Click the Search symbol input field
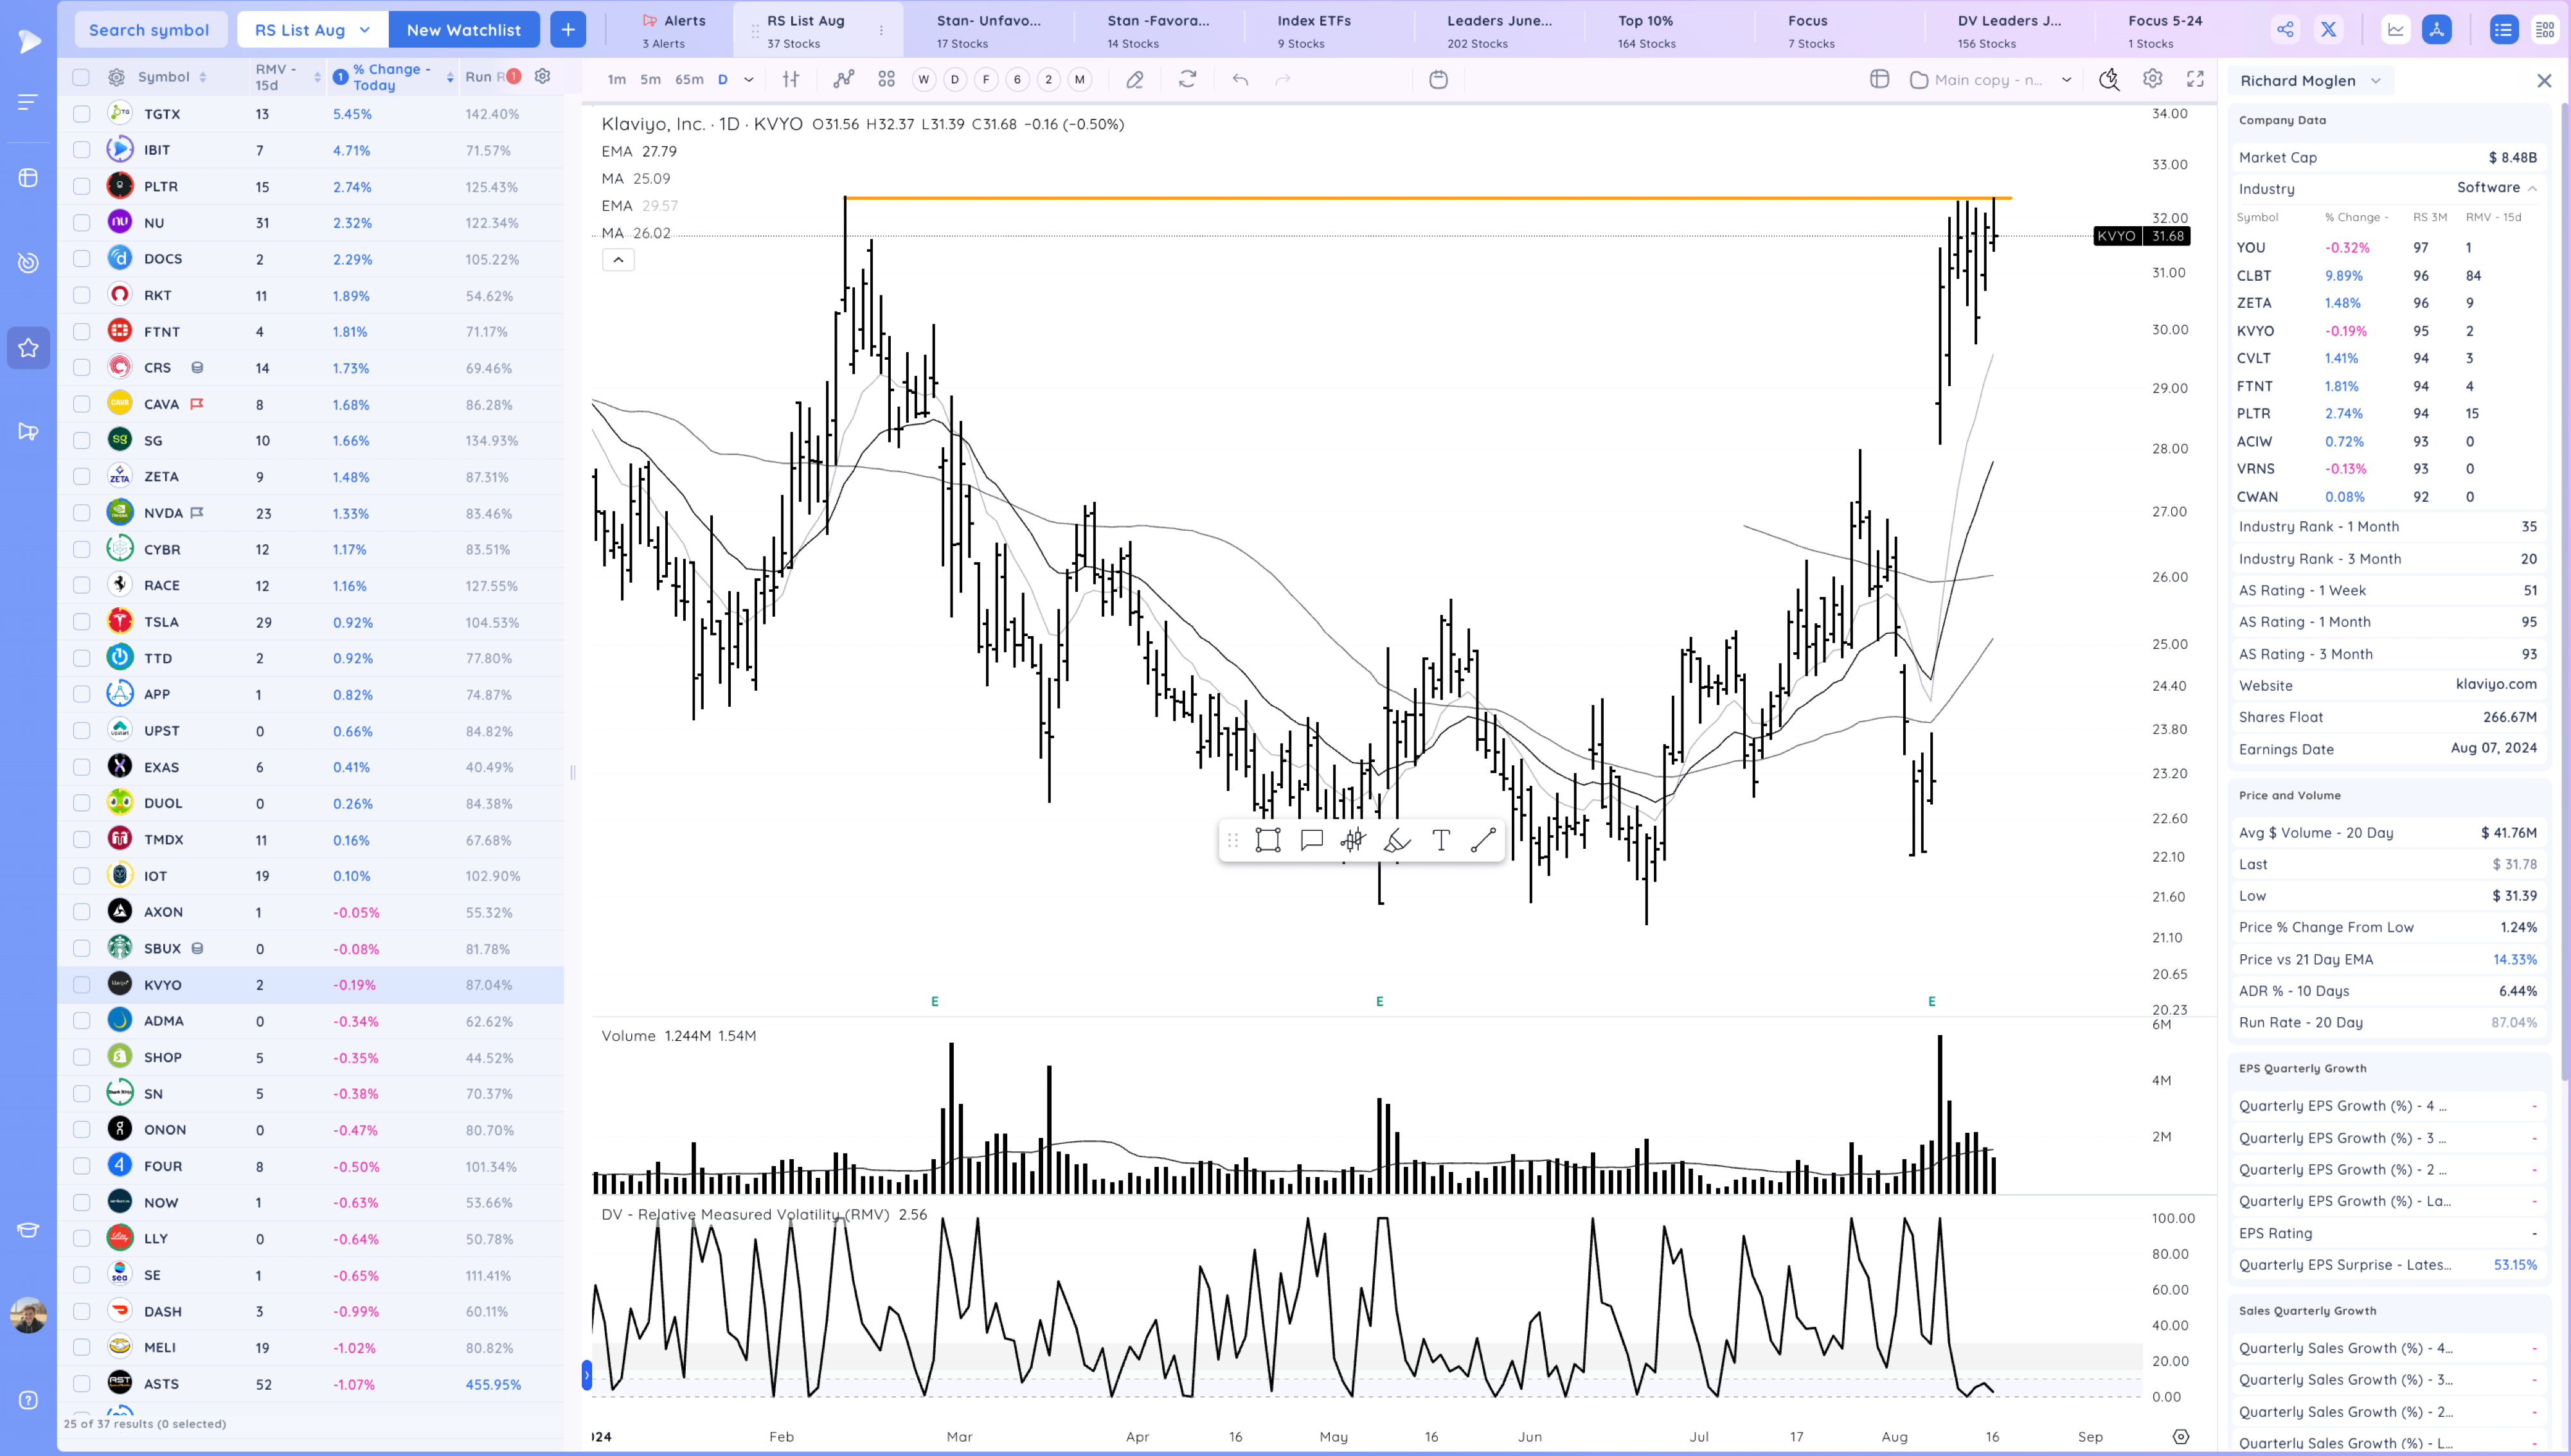 coord(150,30)
